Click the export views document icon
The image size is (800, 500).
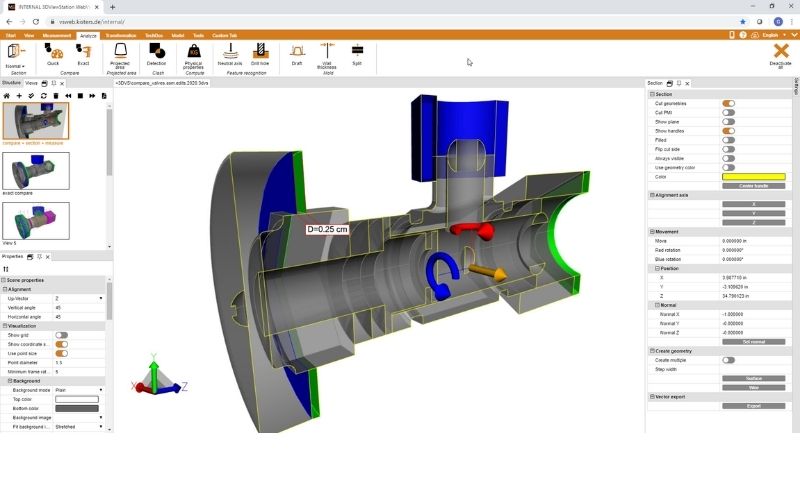[x=104, y=96]
